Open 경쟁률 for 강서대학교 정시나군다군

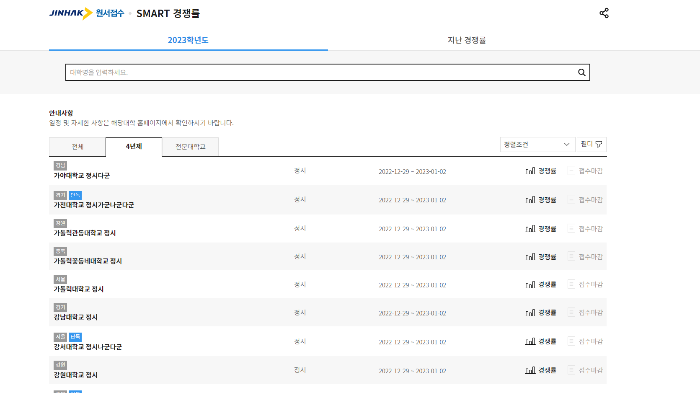pyautogui.click(x=541, y=342)
